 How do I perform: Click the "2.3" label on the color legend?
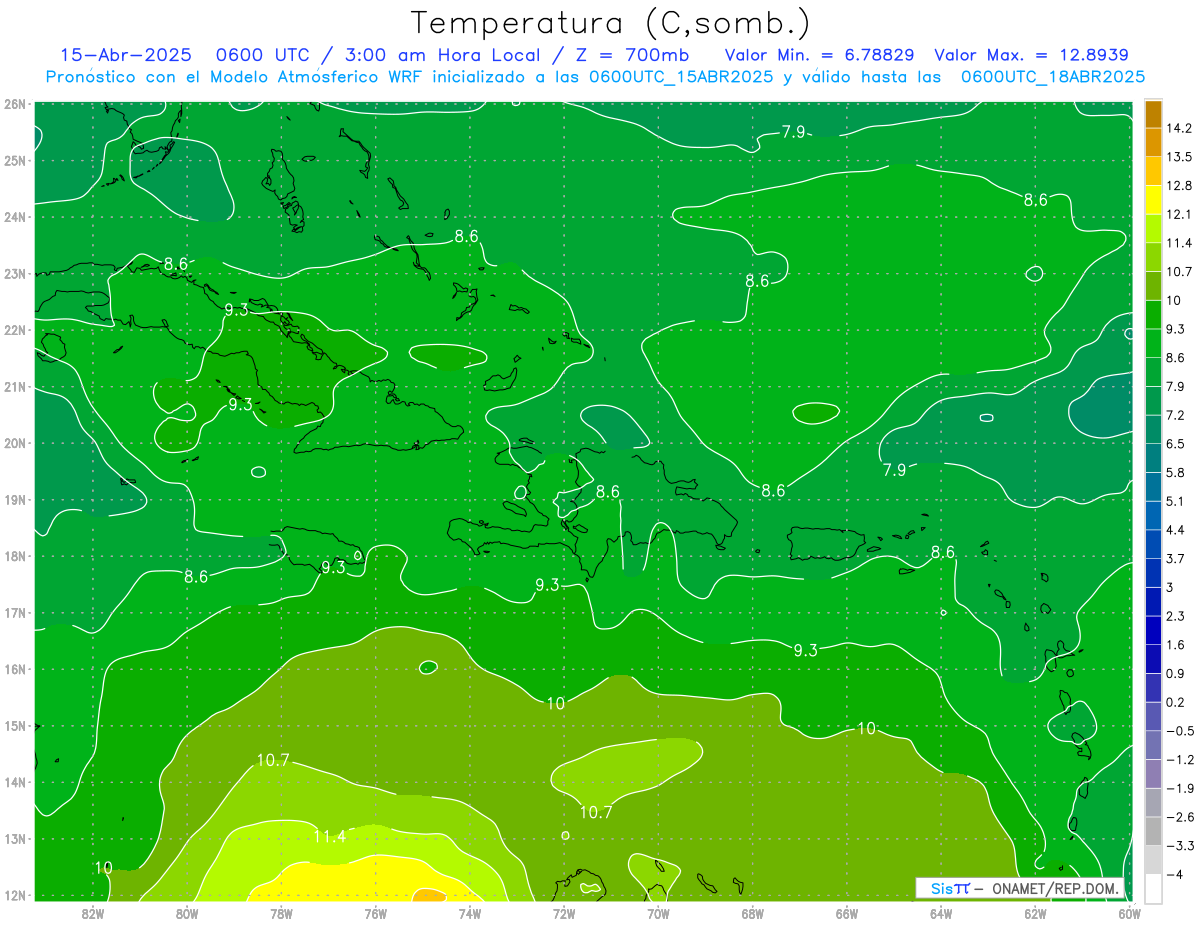click(x=1177, y=616)
